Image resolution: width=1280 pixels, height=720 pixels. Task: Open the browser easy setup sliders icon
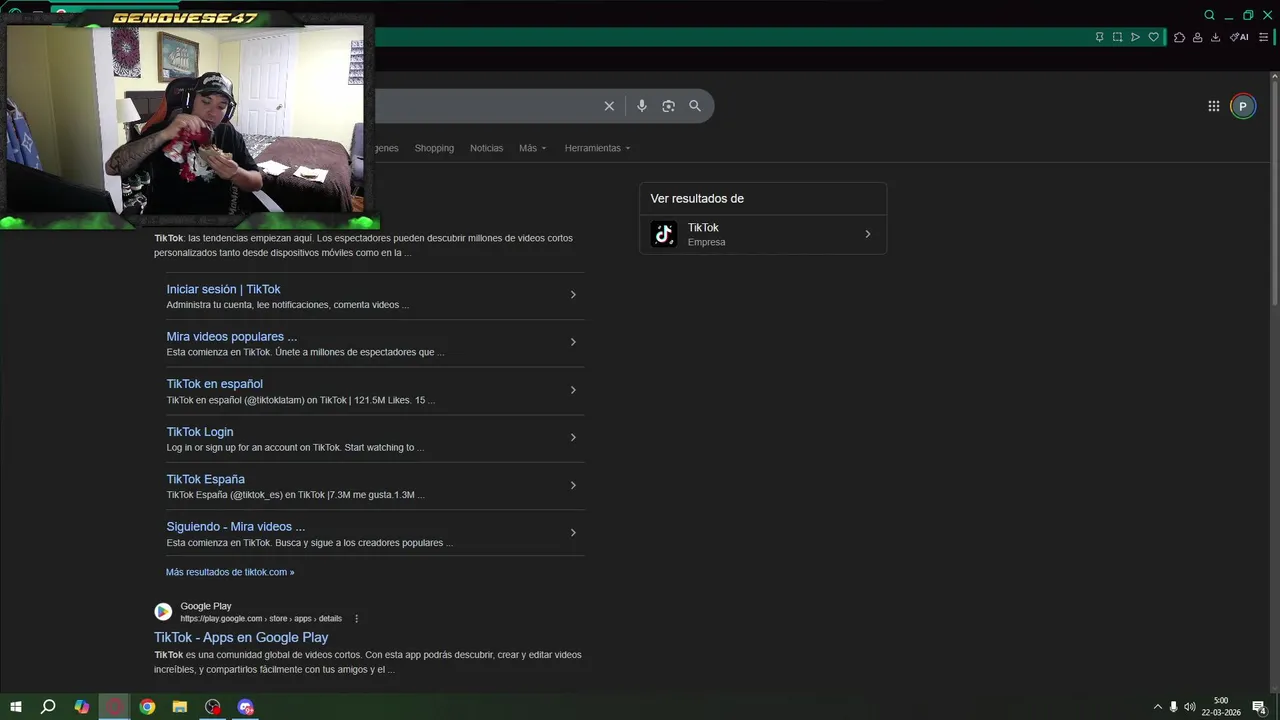pos(1263,37)
